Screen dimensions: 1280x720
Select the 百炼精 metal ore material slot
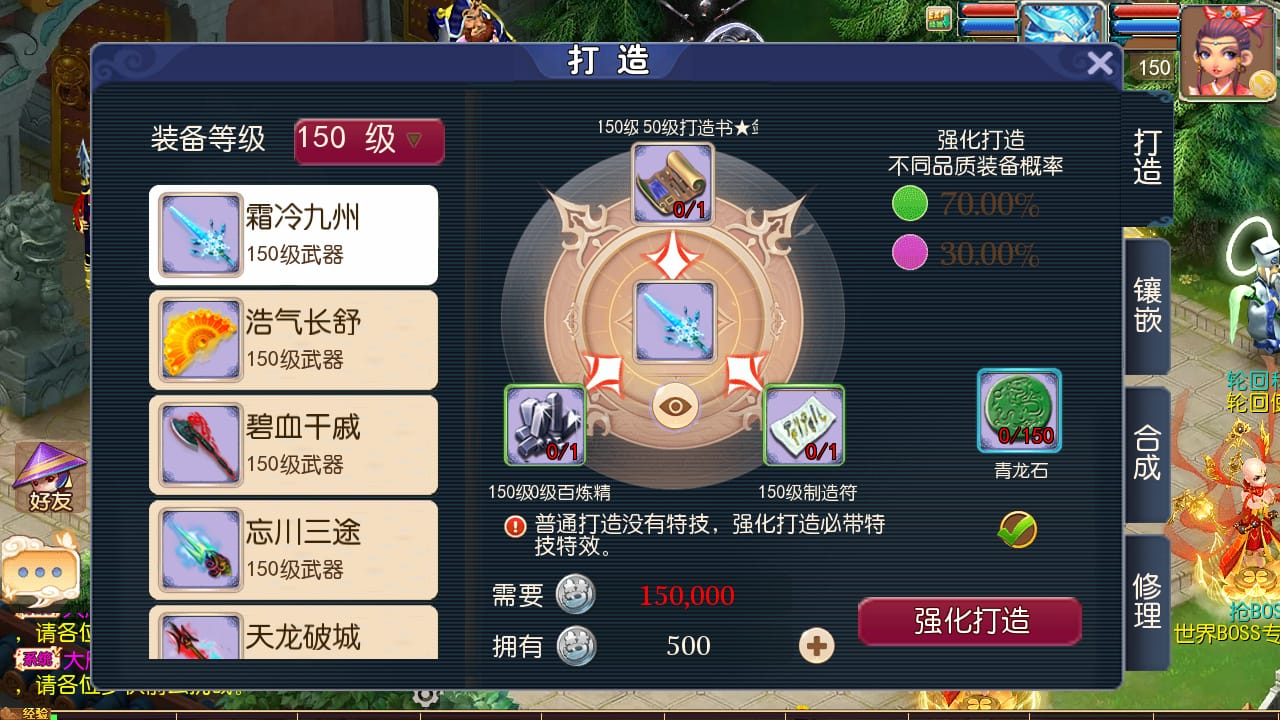tap(545, 425)
